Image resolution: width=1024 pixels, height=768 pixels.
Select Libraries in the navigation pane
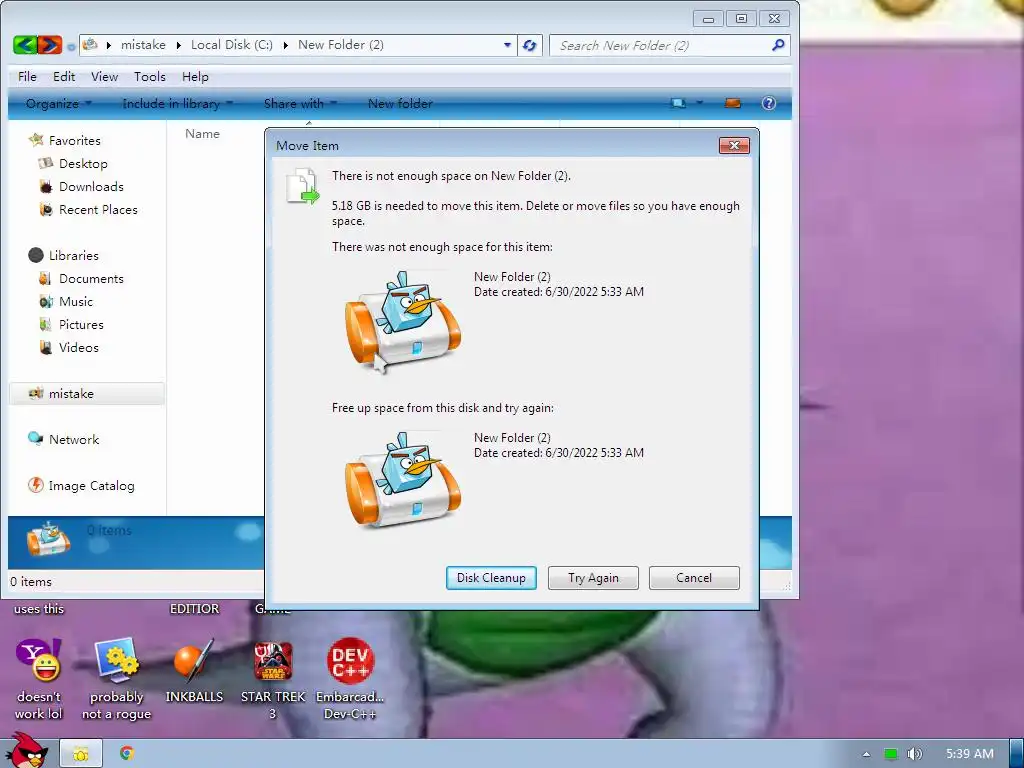click(x=73, y=255)
